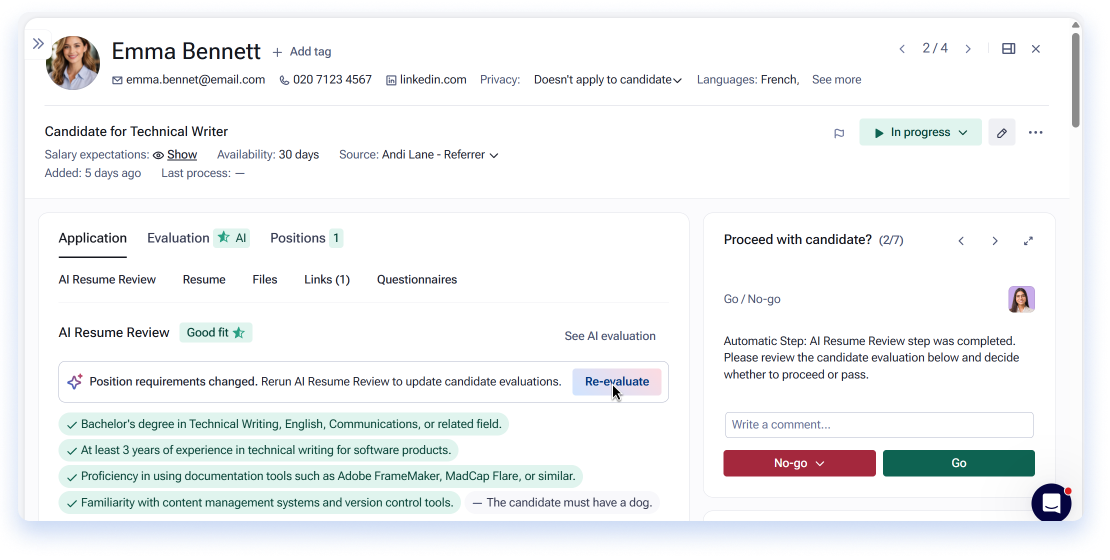
Task: Click the AI sparkle icon in notice banner
Action: pyautogui.click(x=74, y=382)
